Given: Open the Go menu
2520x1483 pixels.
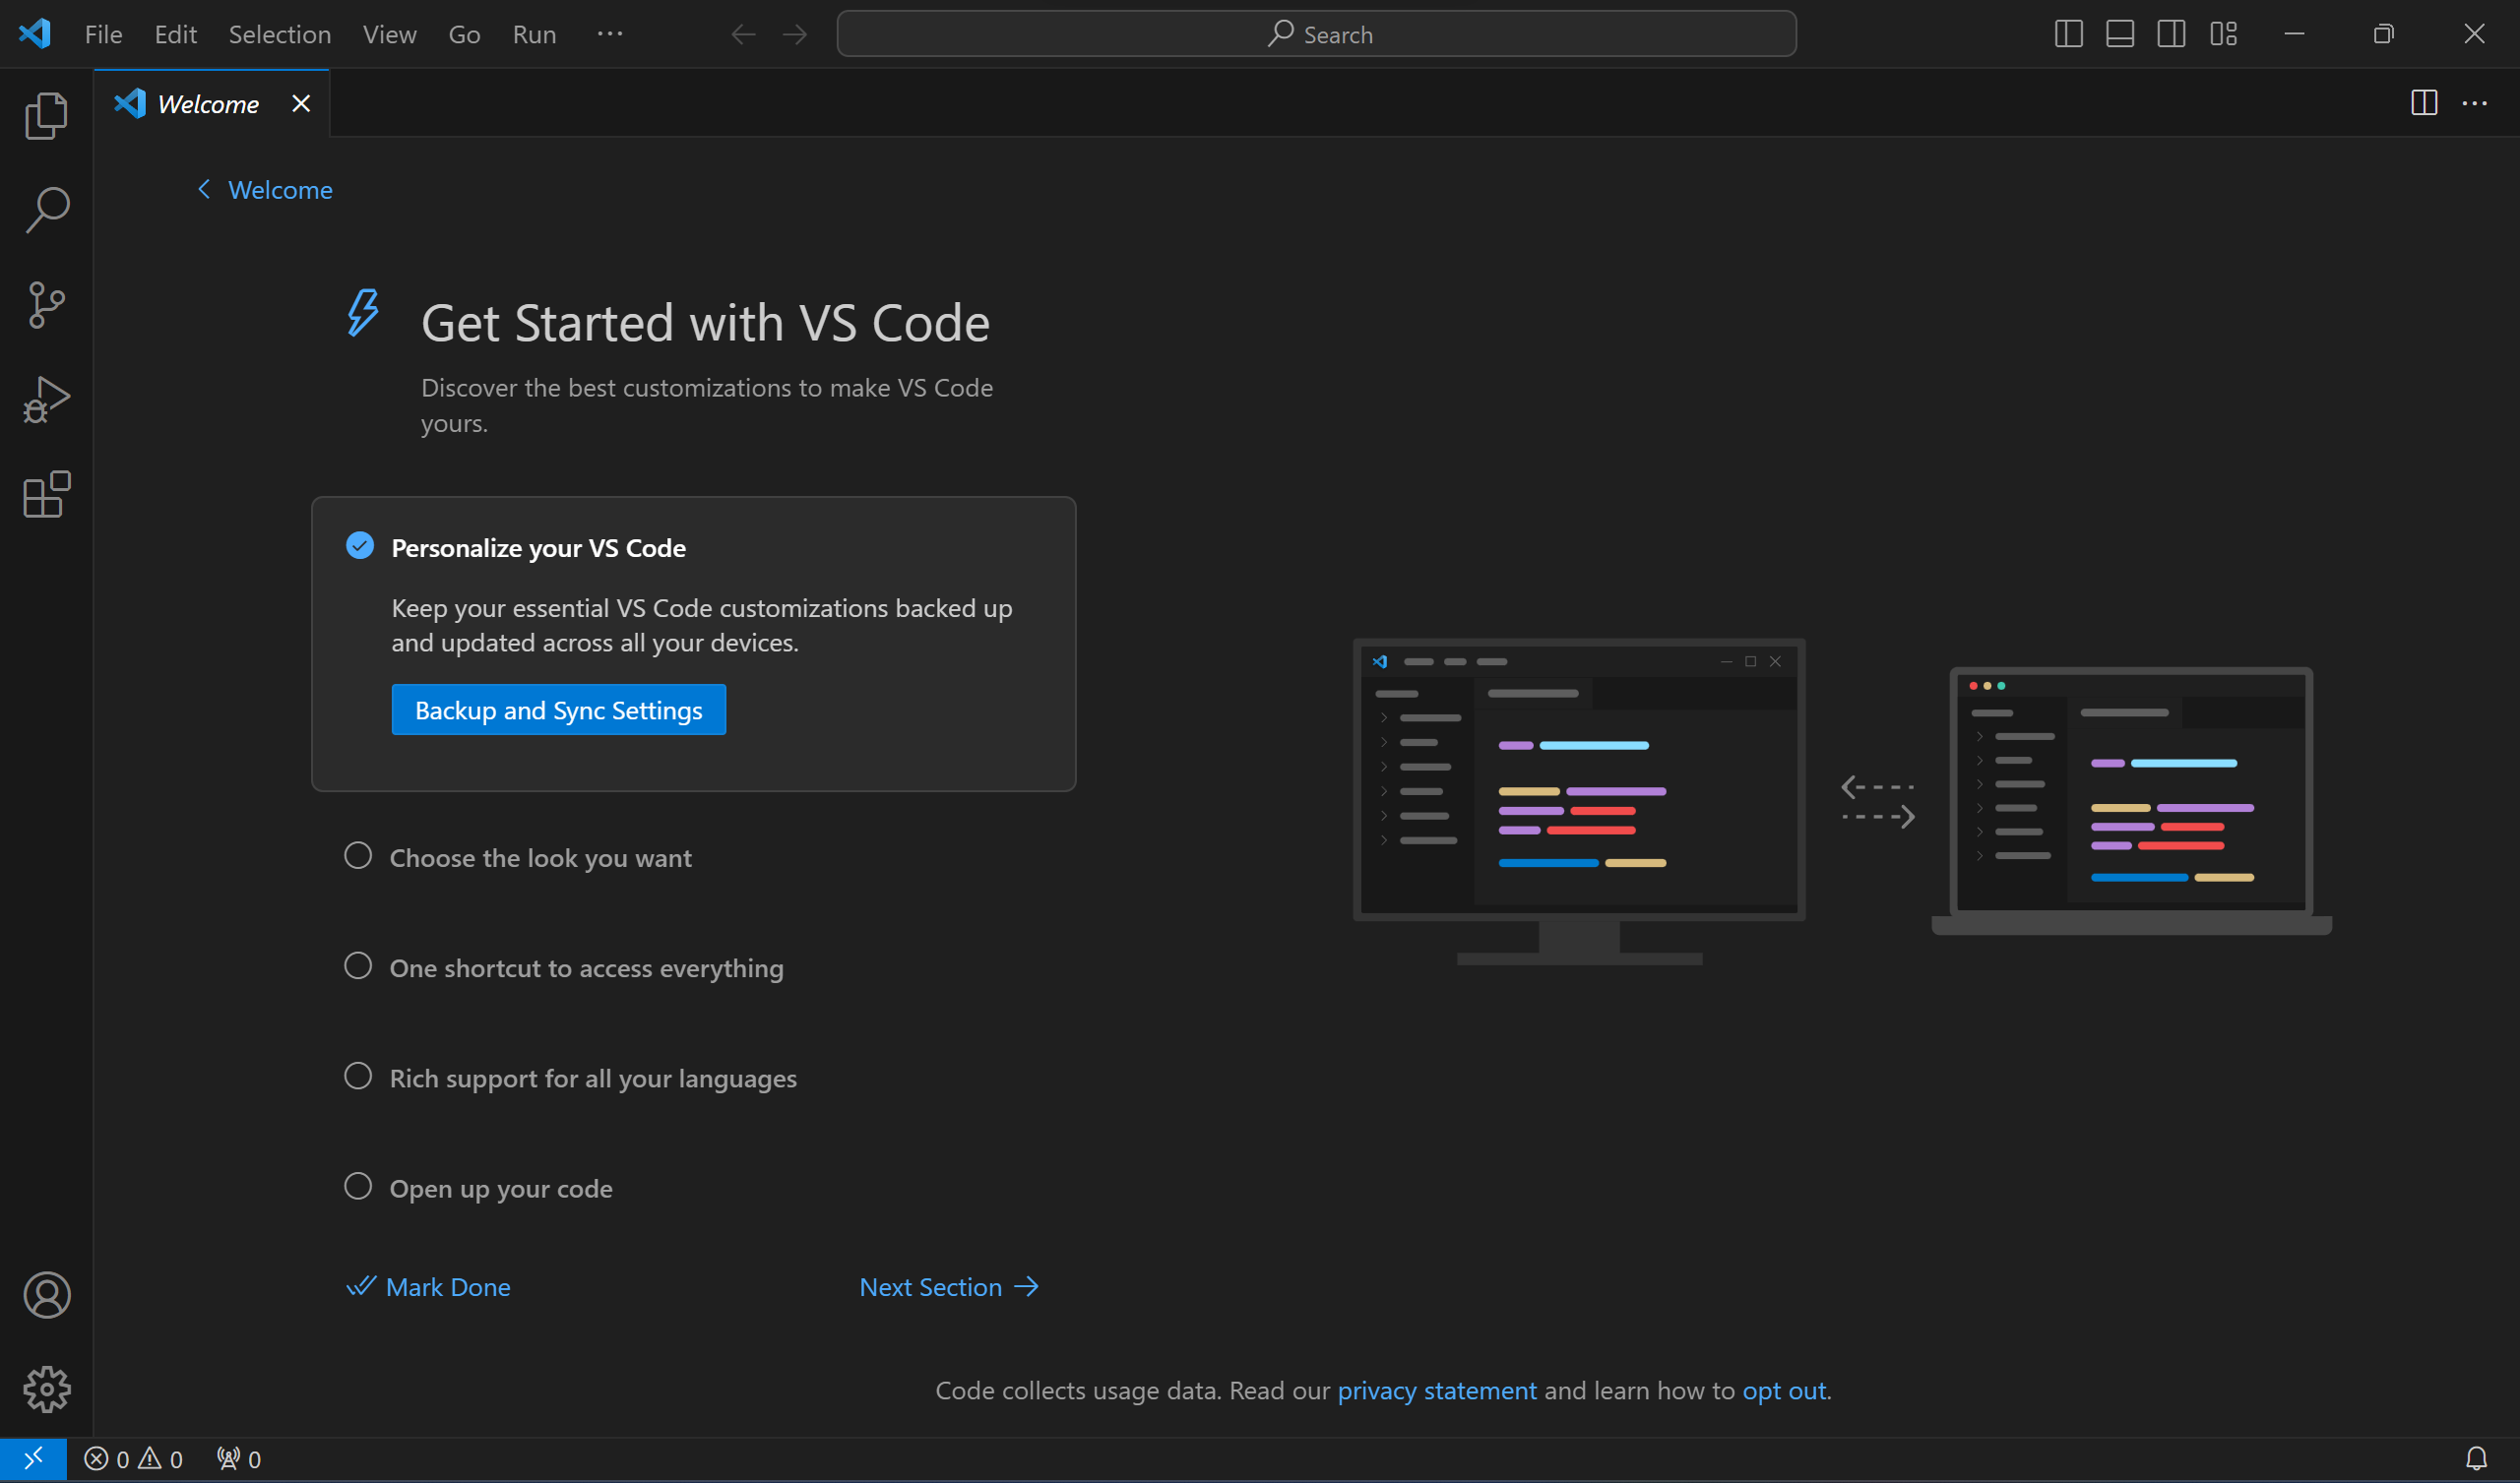Looking at the screenshot, I should tap(464, 35).
